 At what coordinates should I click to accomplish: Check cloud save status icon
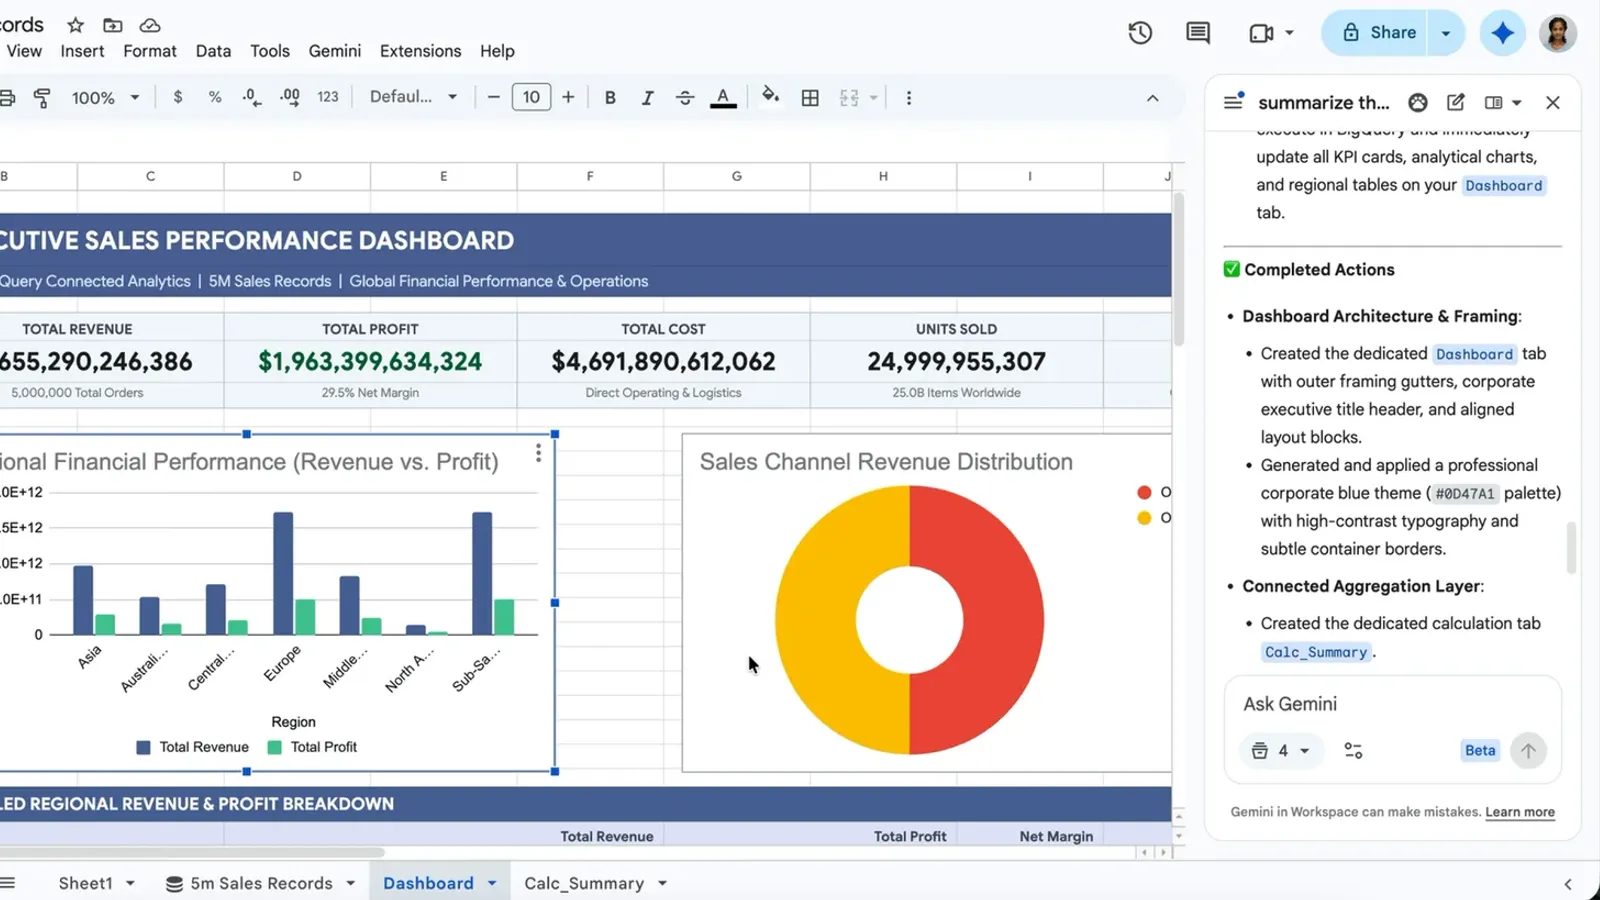coord(149,25)
